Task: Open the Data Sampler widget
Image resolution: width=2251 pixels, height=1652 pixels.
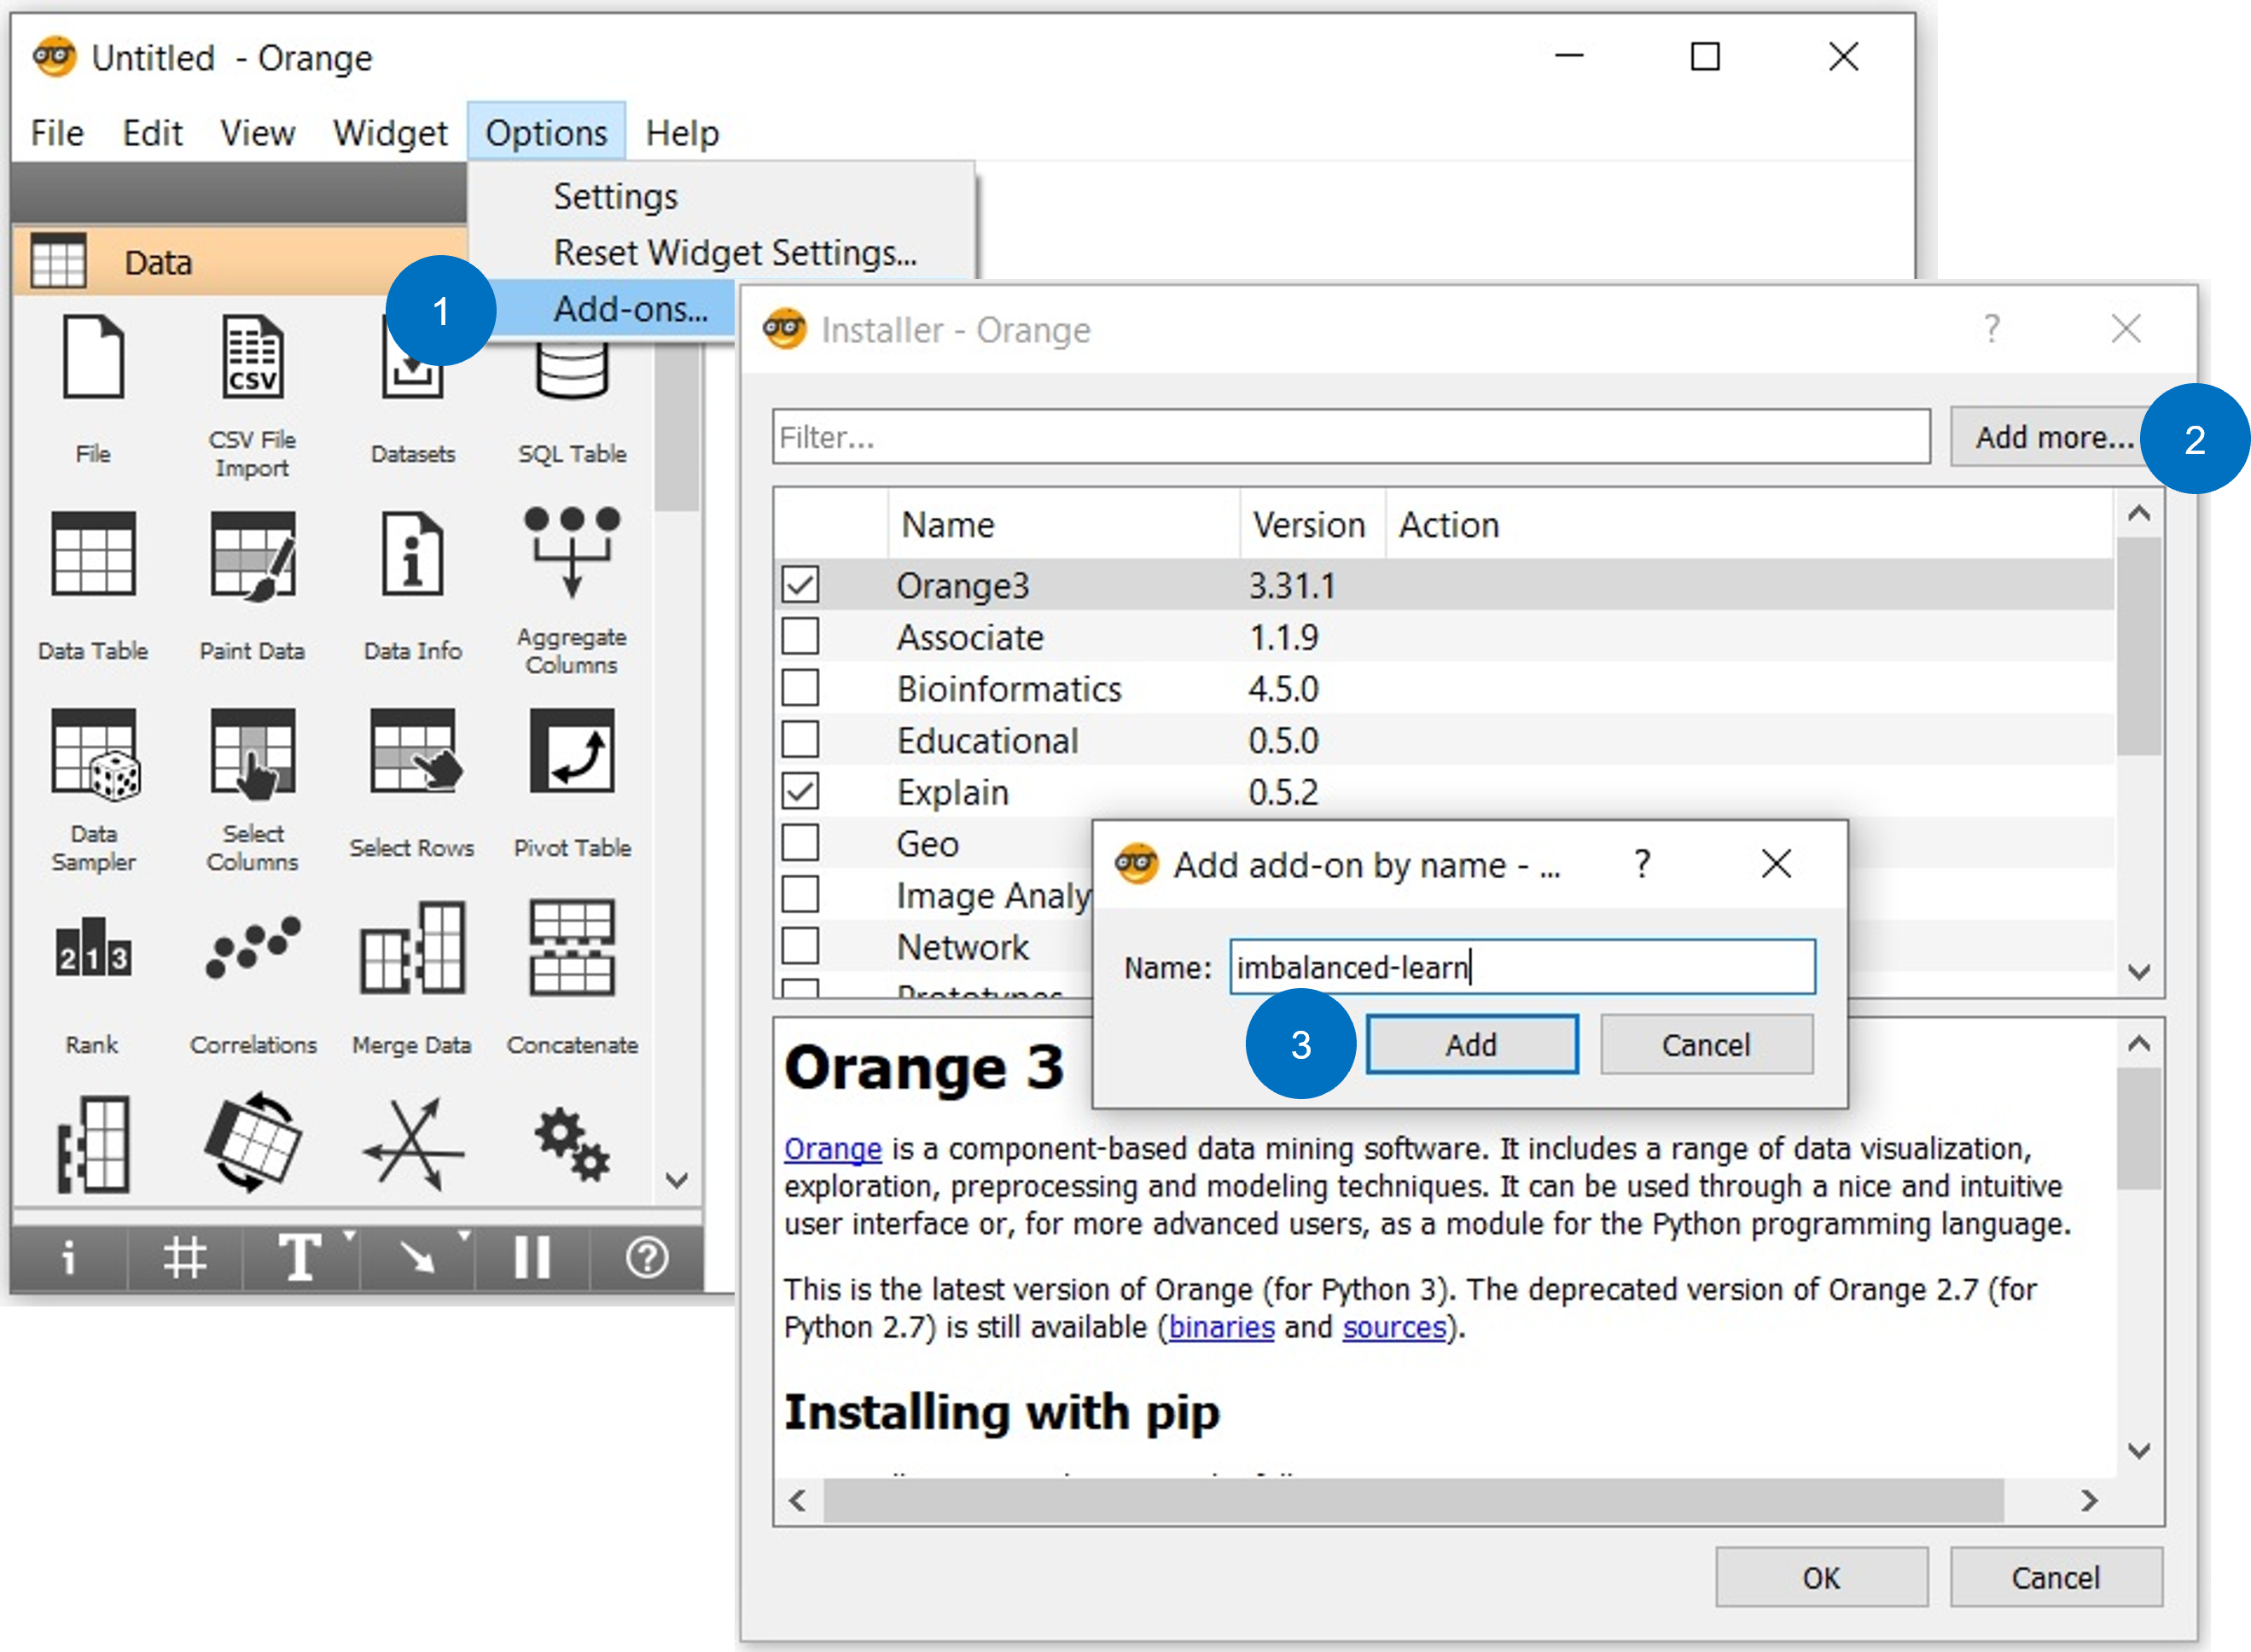Action: pos(93,752)
